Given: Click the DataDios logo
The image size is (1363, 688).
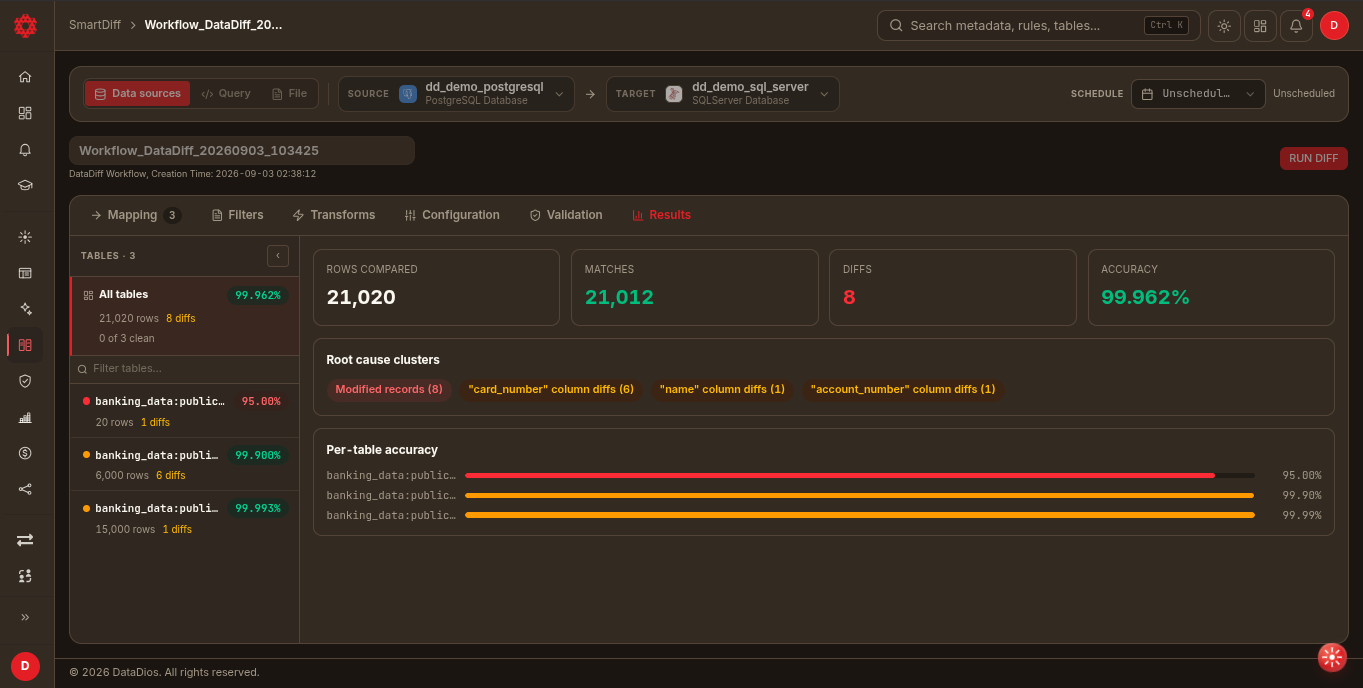Looking at the screenshot, I should pos(25,26).
